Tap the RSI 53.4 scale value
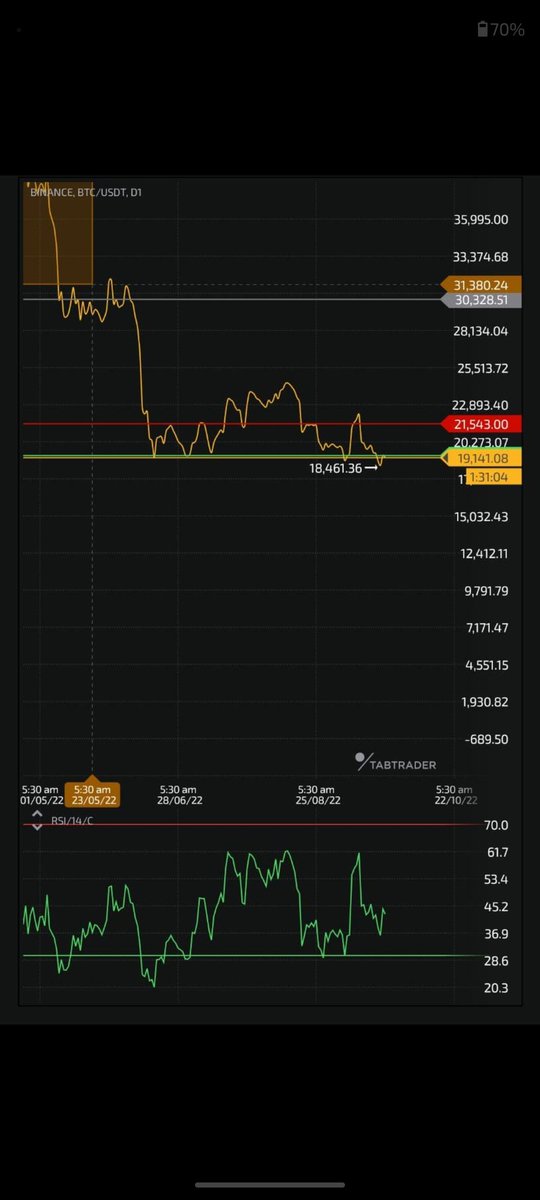The height and width of the screenshot is (1200, 540). [496, 879]
